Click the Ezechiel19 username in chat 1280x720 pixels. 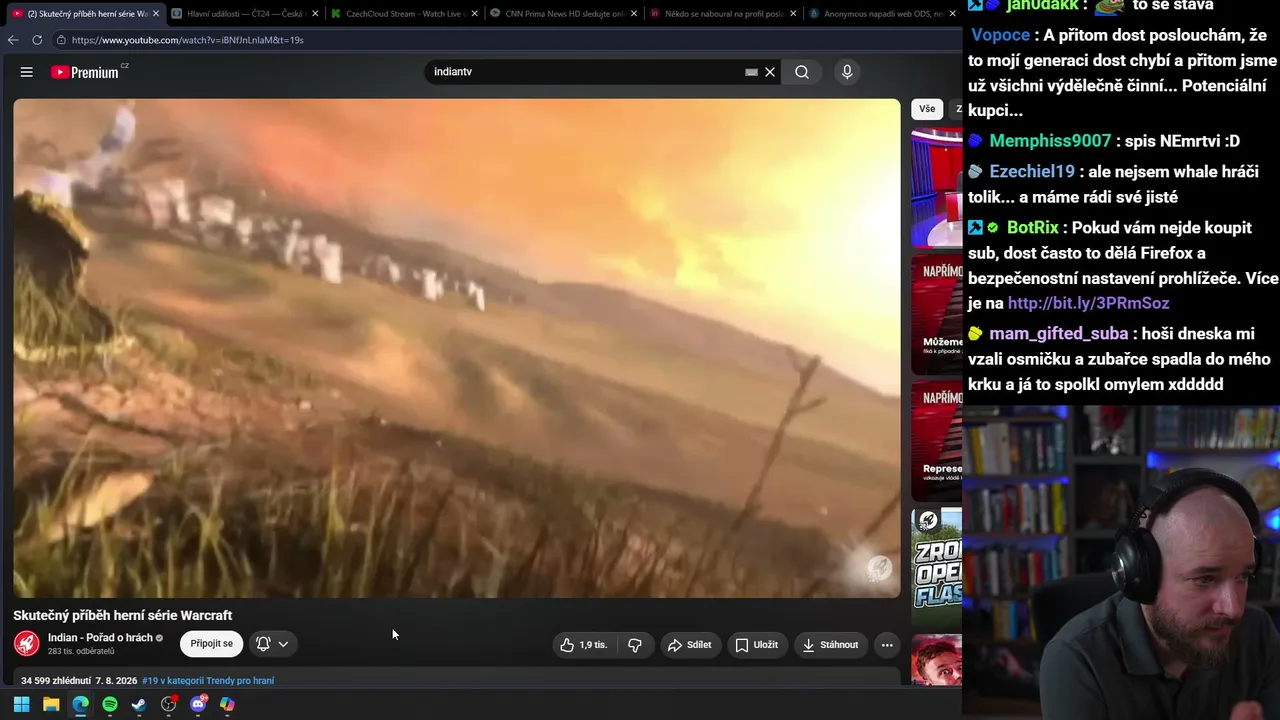pyautogui.click(x=1032, y=172)
